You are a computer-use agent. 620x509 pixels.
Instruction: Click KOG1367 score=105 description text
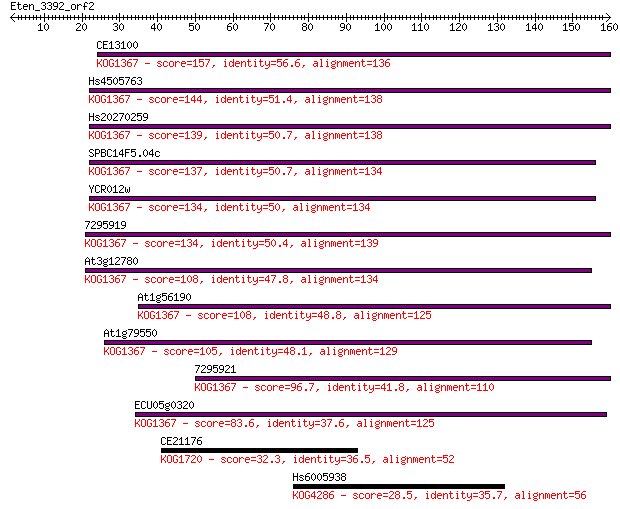coord(251,351)
